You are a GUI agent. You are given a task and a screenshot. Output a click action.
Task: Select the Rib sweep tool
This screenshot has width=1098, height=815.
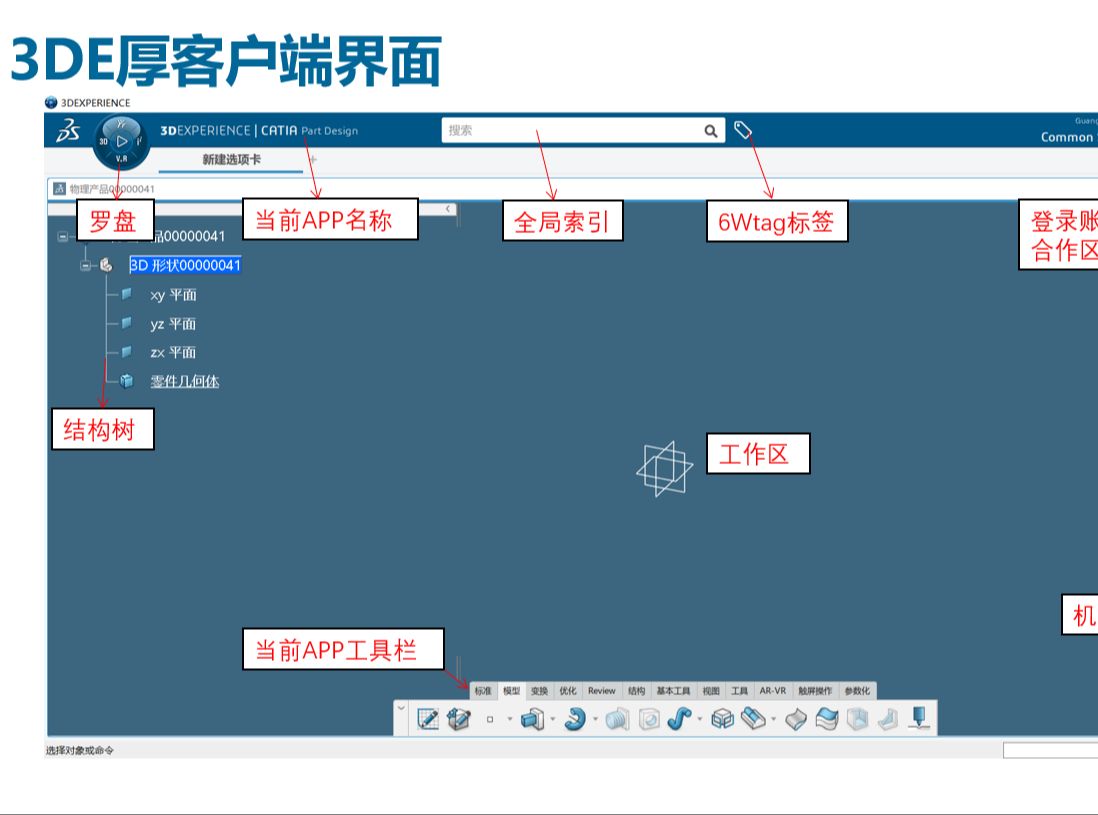(679, 719)
